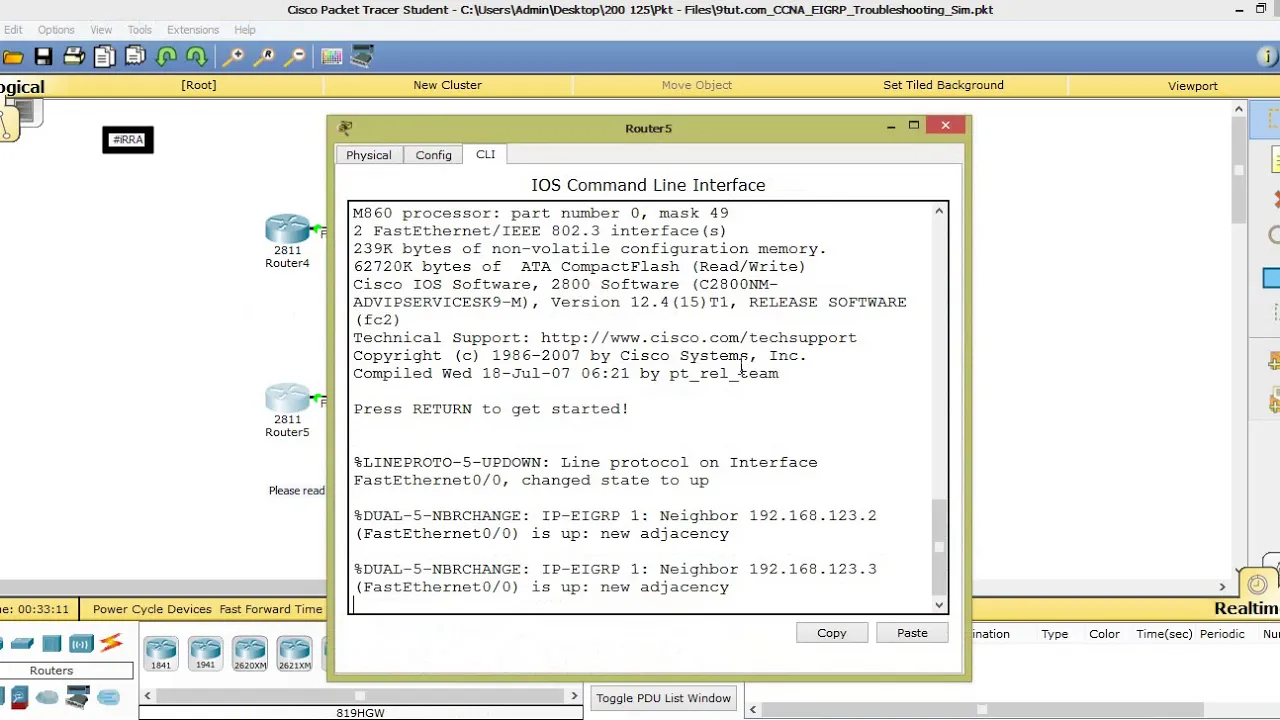
Task: Click the Paste button in Router5 window
Action: [x=912, y=633]
